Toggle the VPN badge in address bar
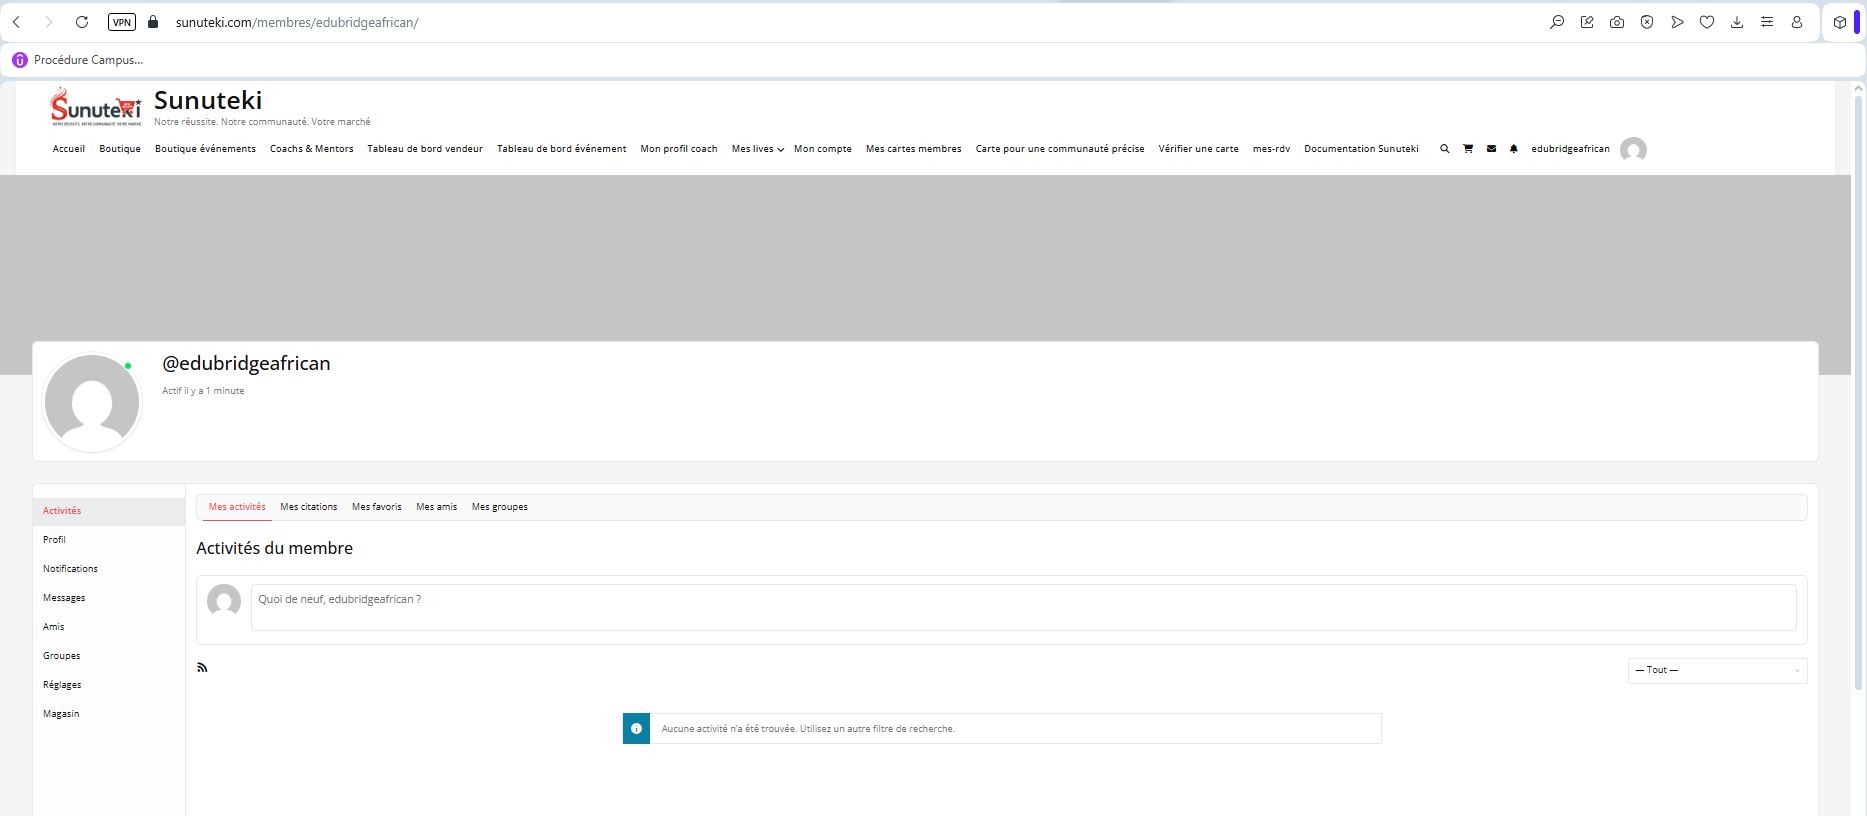1867x816 pixels. coord(121,22)
